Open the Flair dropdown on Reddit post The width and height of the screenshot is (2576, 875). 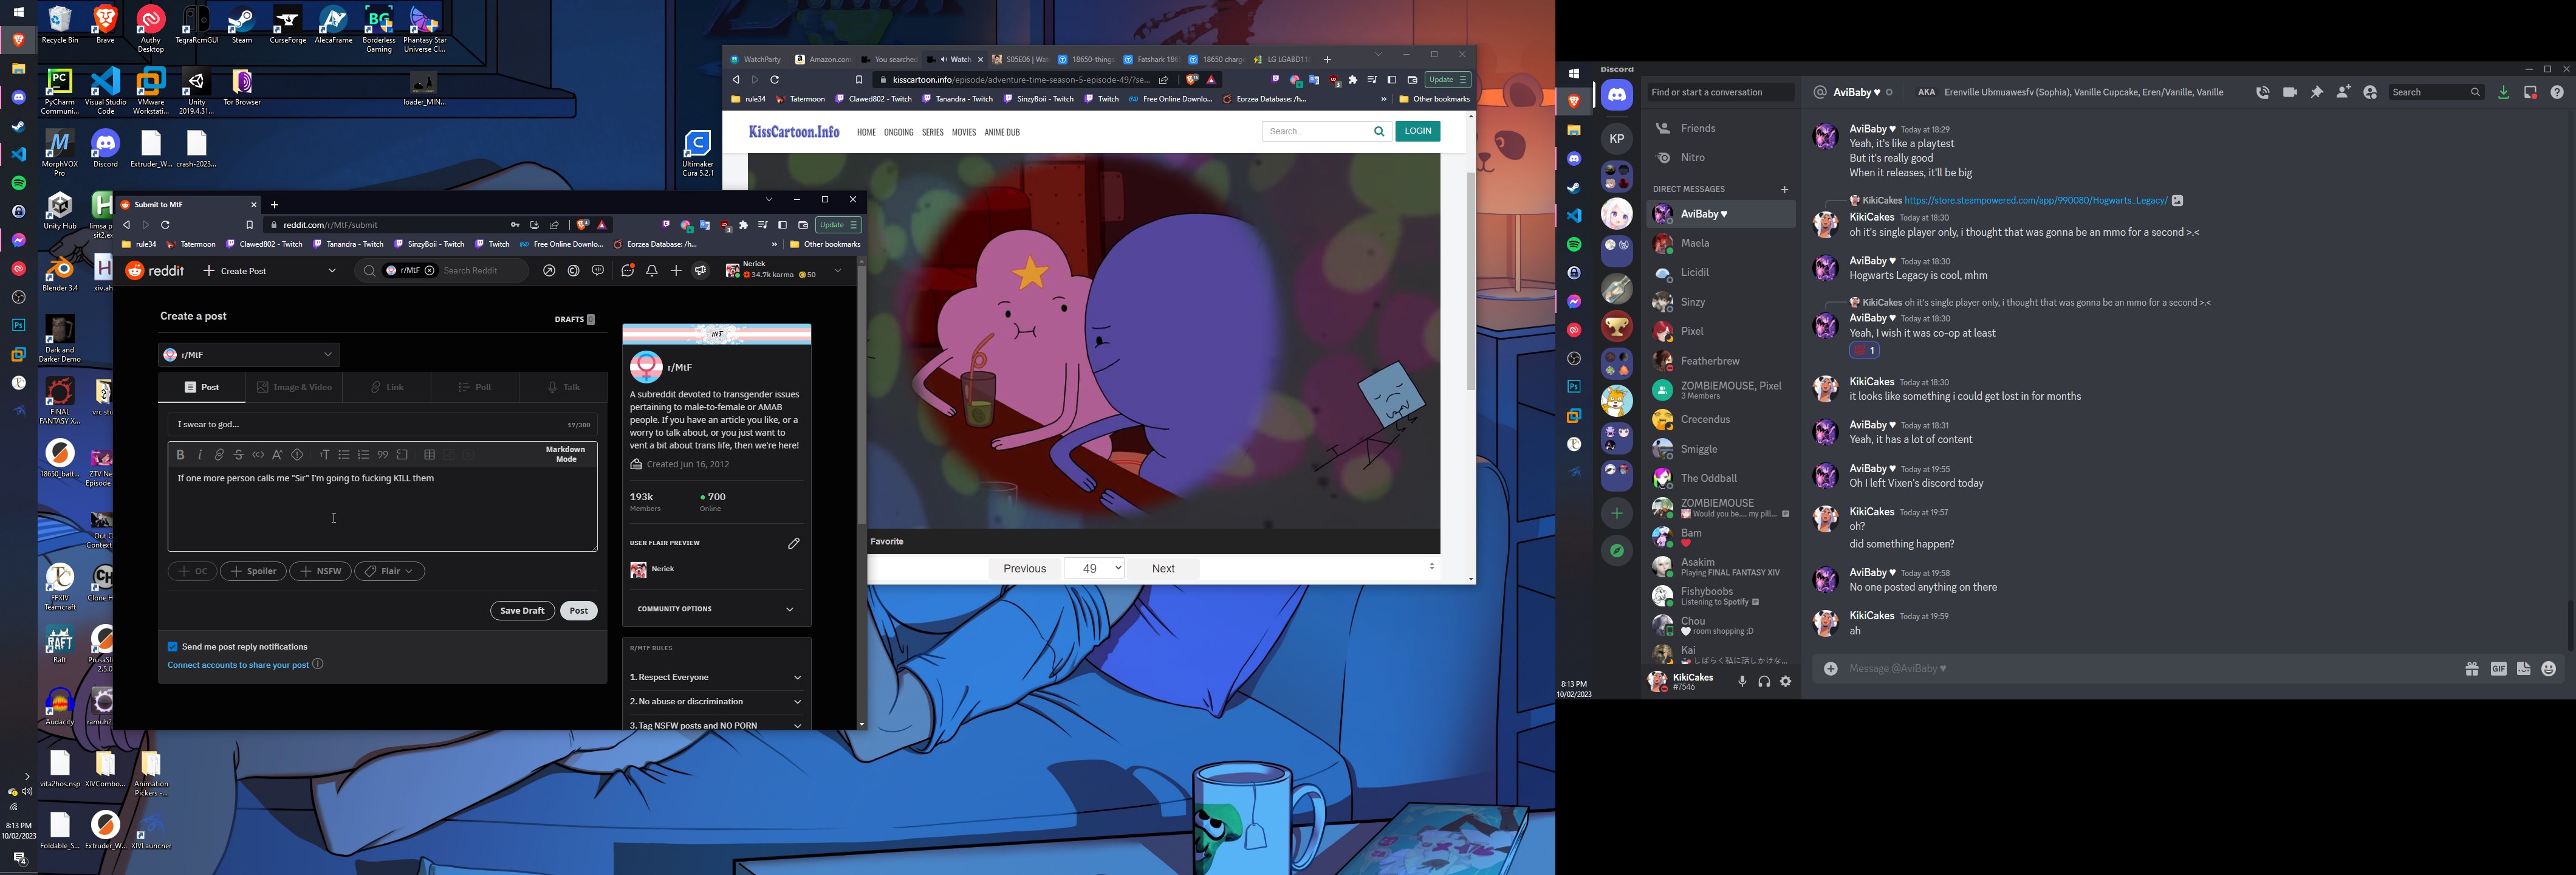[x=390, y=571]
